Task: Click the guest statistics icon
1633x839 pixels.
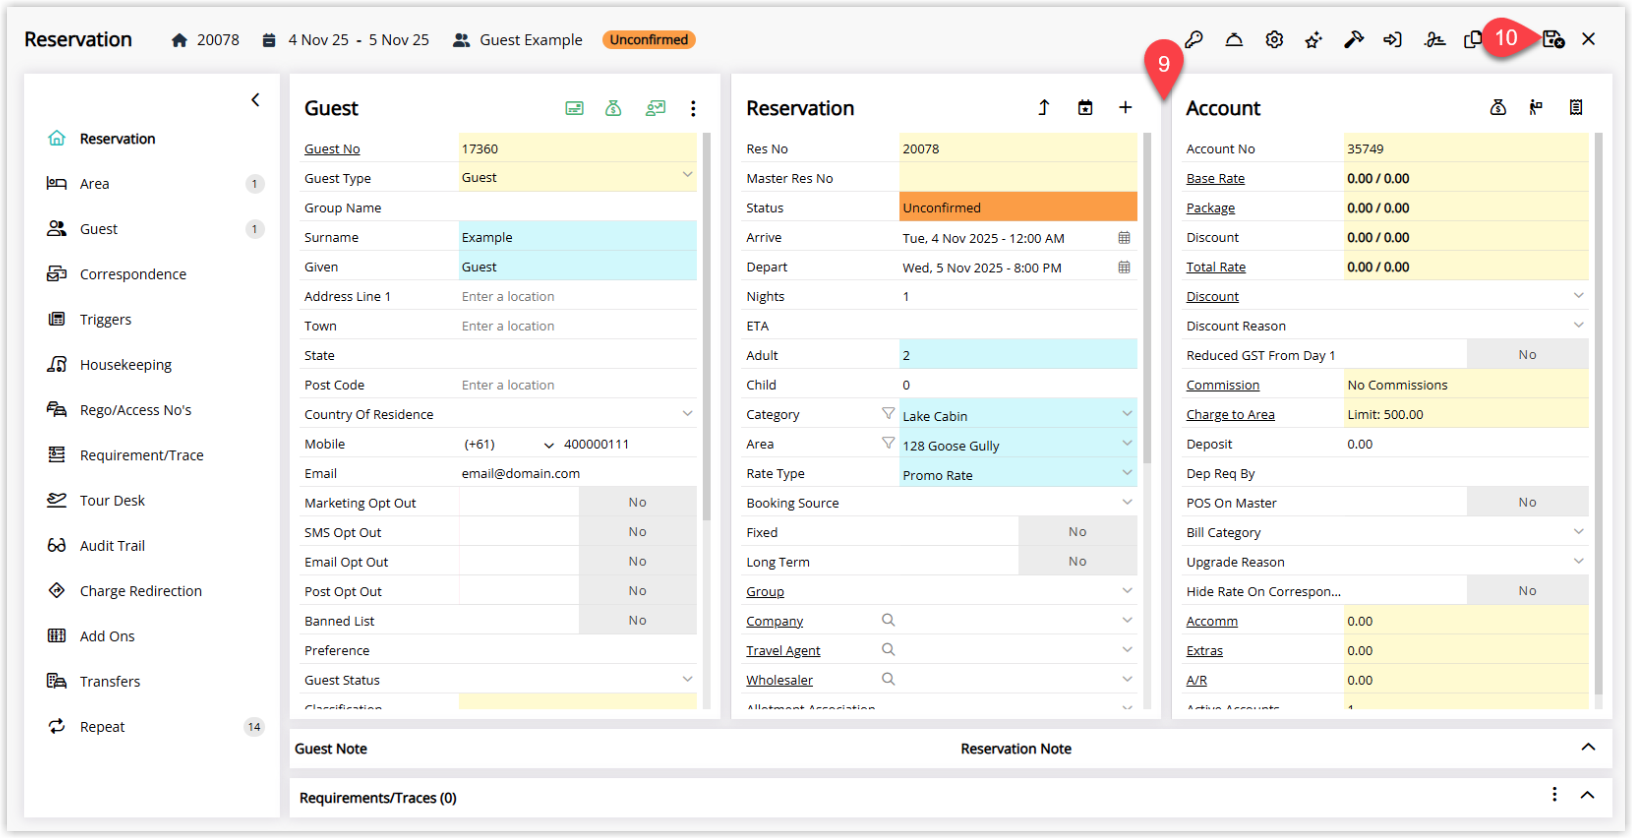Action: pos(655,108)
